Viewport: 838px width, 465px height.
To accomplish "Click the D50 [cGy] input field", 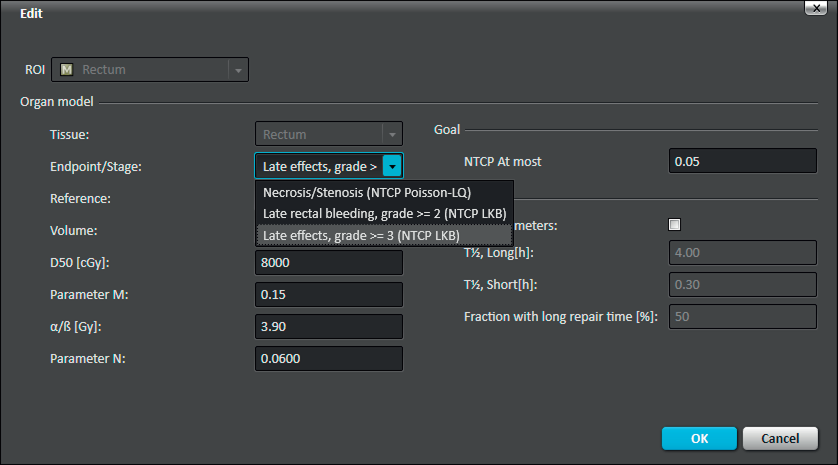I will coord(329,262).
